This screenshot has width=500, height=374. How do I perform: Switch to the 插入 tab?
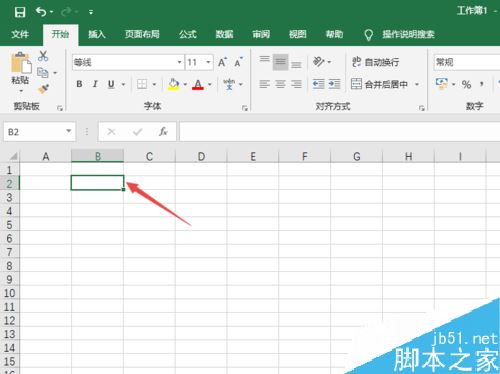pyautogui.click(x=97, y=34)
